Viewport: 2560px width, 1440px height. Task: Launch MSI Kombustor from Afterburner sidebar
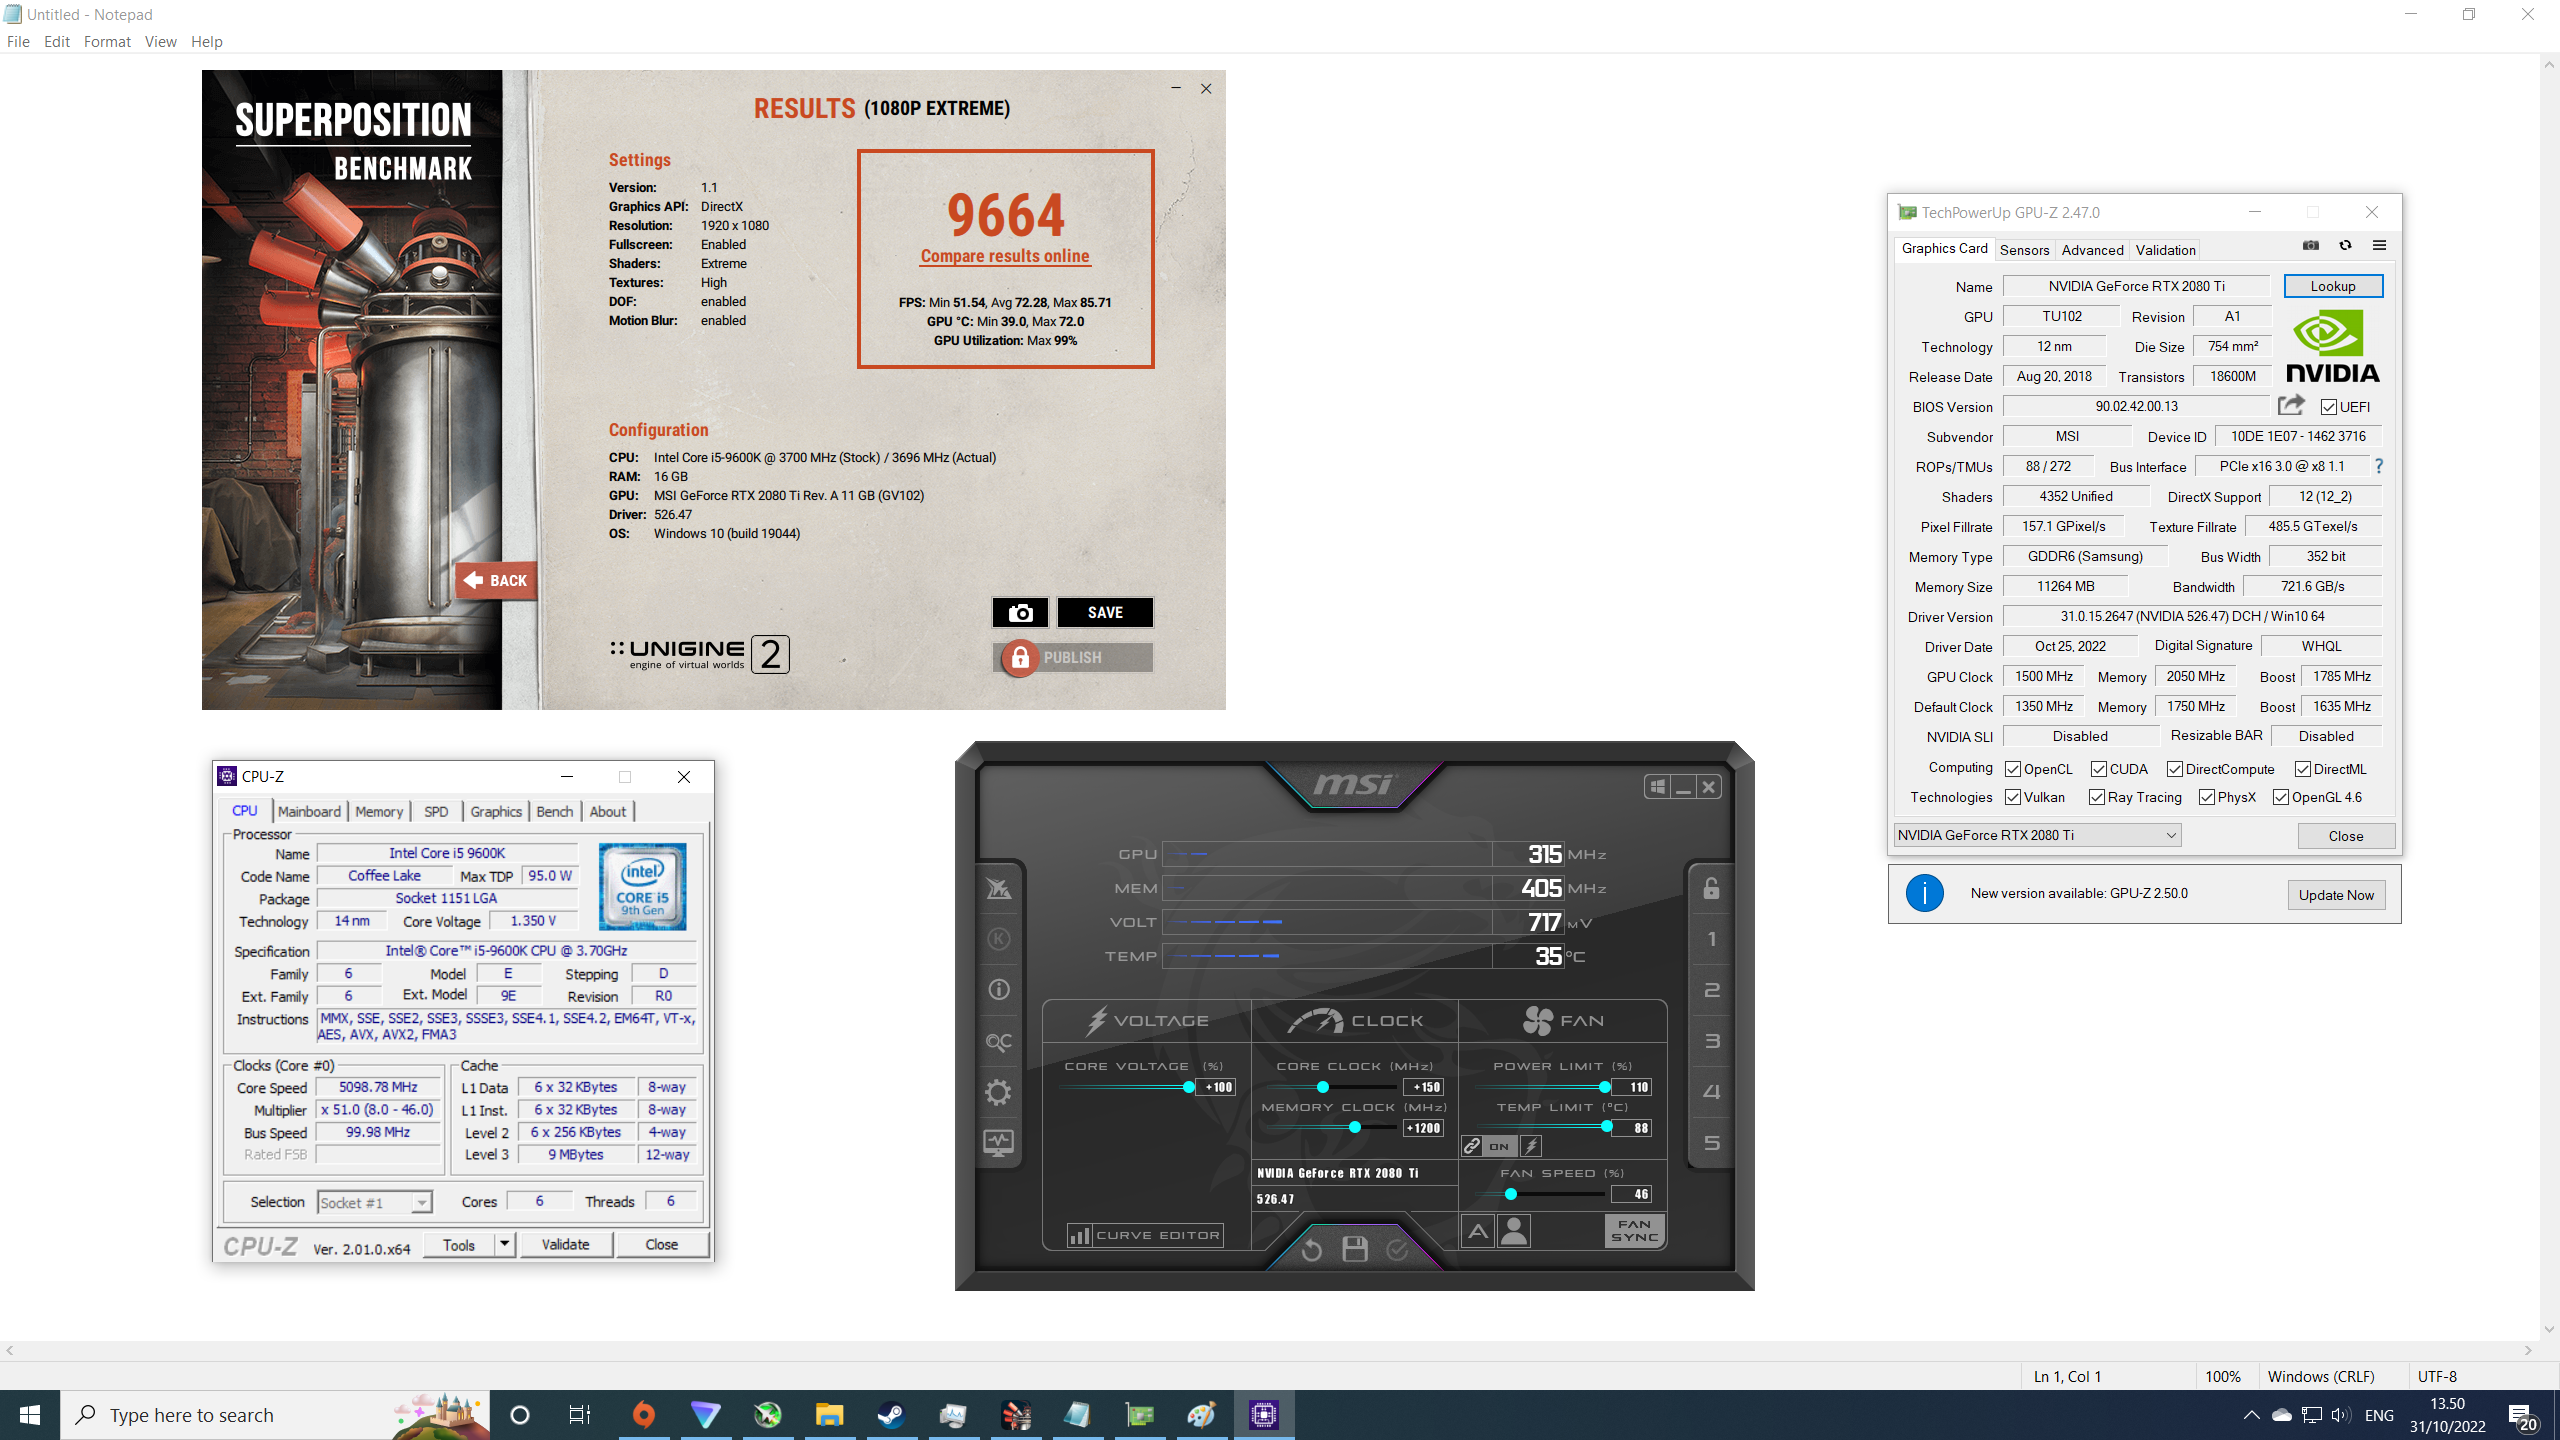tap(998, 939)
